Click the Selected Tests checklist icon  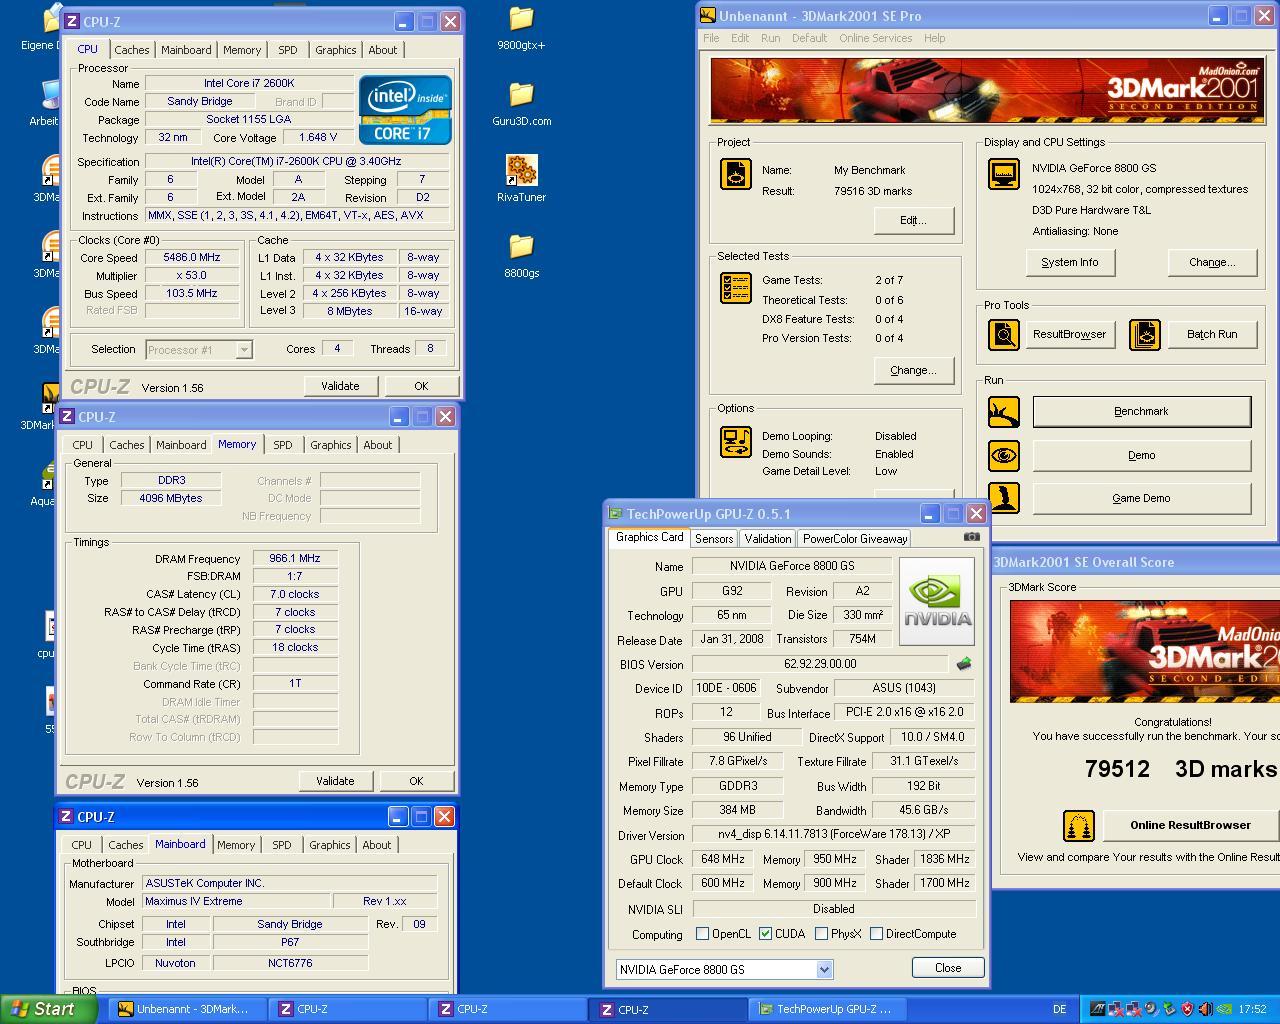(736, 288)
